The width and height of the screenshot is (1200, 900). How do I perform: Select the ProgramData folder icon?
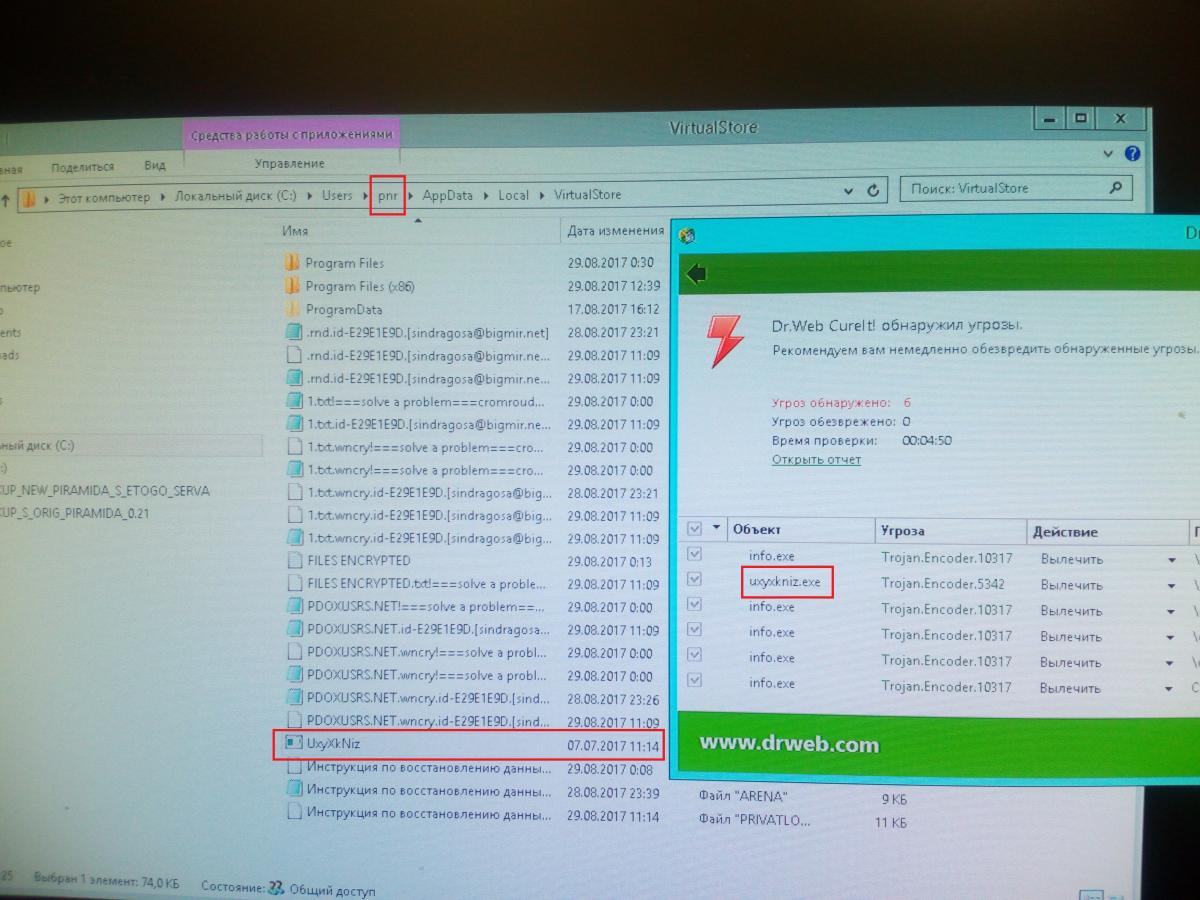[292, 309]
